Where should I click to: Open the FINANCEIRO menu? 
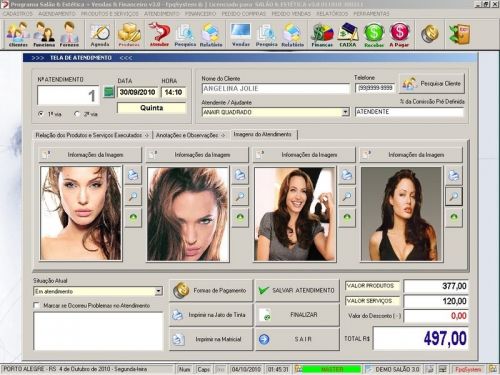tap(201, 14)
